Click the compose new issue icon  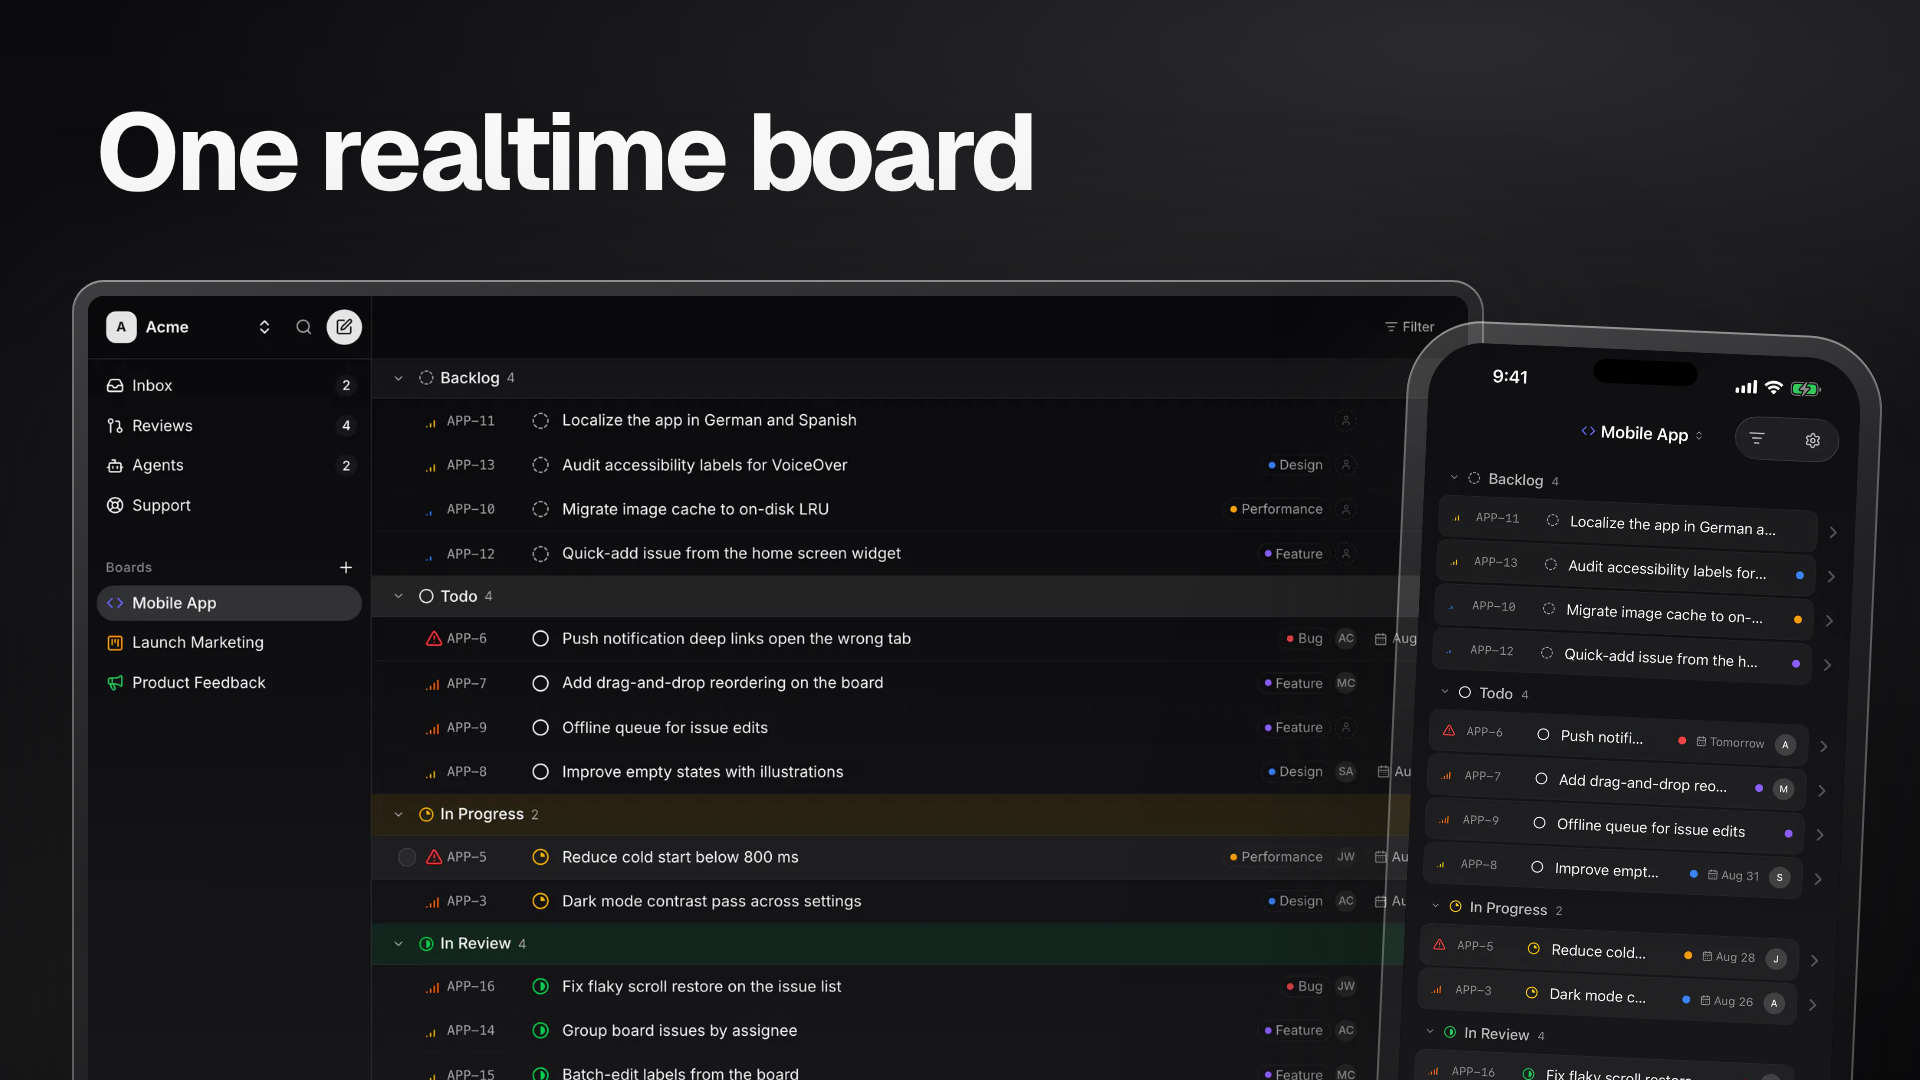[x=344, y=327]
